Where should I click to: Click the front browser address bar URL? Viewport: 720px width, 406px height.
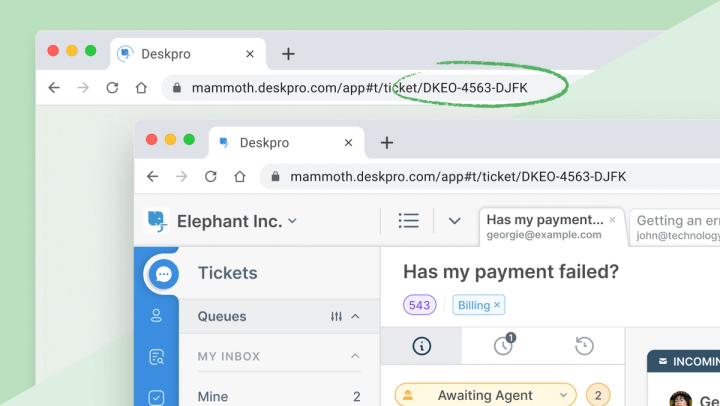(x=458, y=177)
